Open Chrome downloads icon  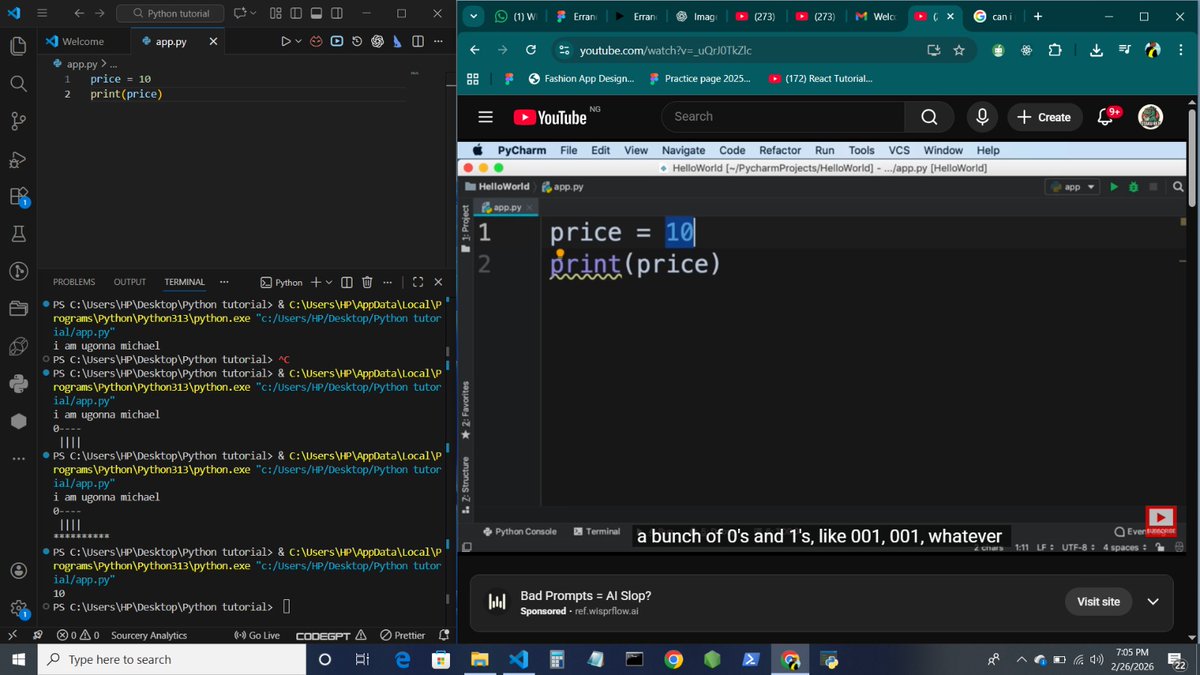click(1096, 50)
